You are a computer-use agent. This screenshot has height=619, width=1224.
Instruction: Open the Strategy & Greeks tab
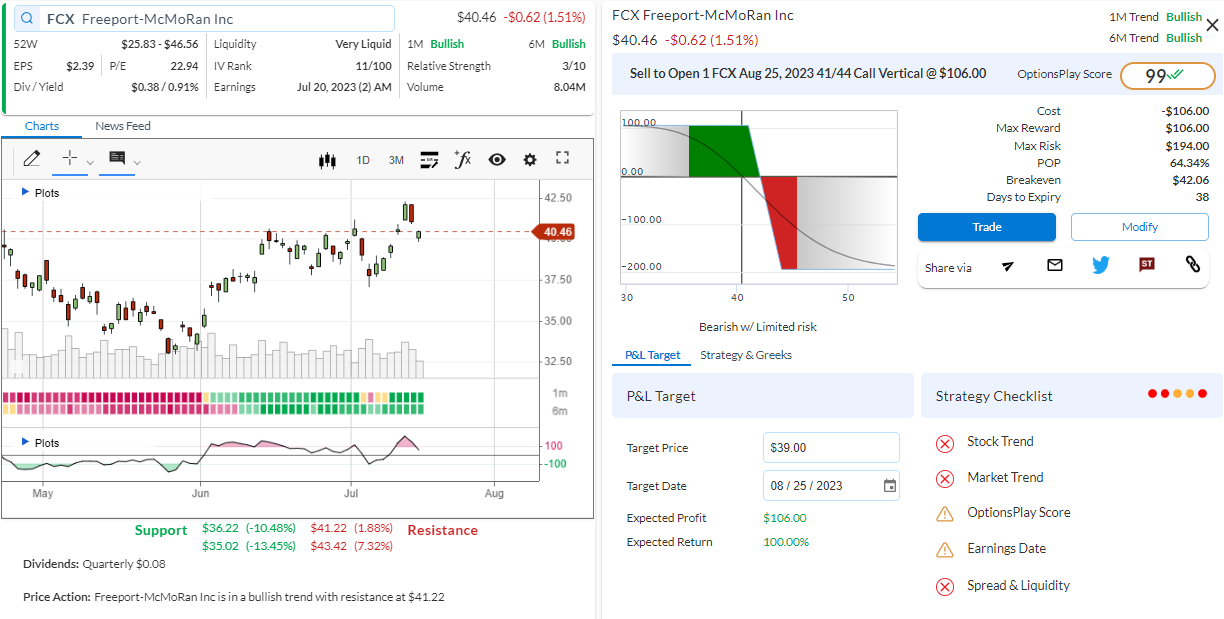tap(746, 355)
